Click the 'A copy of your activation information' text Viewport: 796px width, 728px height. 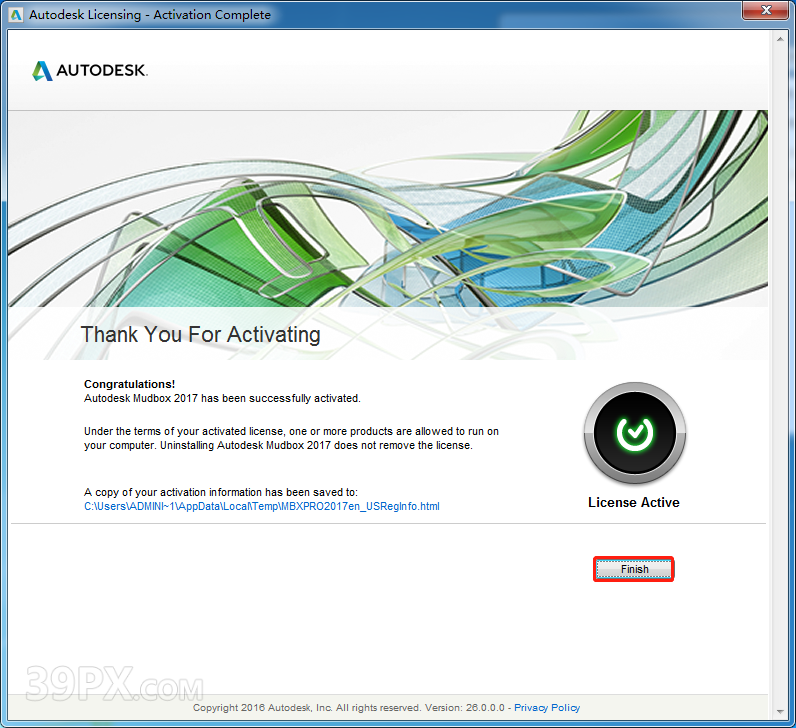pos(220,492)
